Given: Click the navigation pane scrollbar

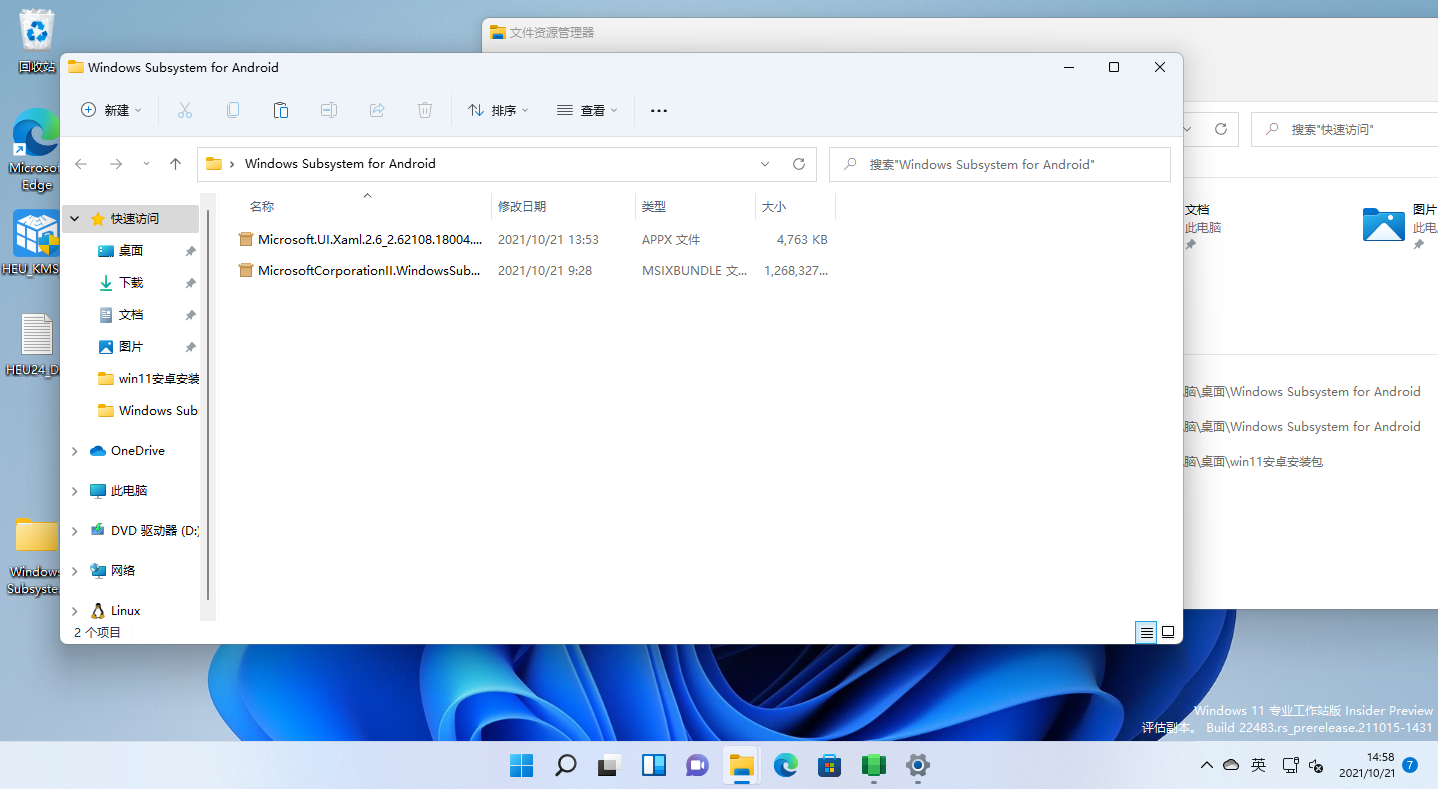Looking at the screenshot, I should click(x=208, y=405).
